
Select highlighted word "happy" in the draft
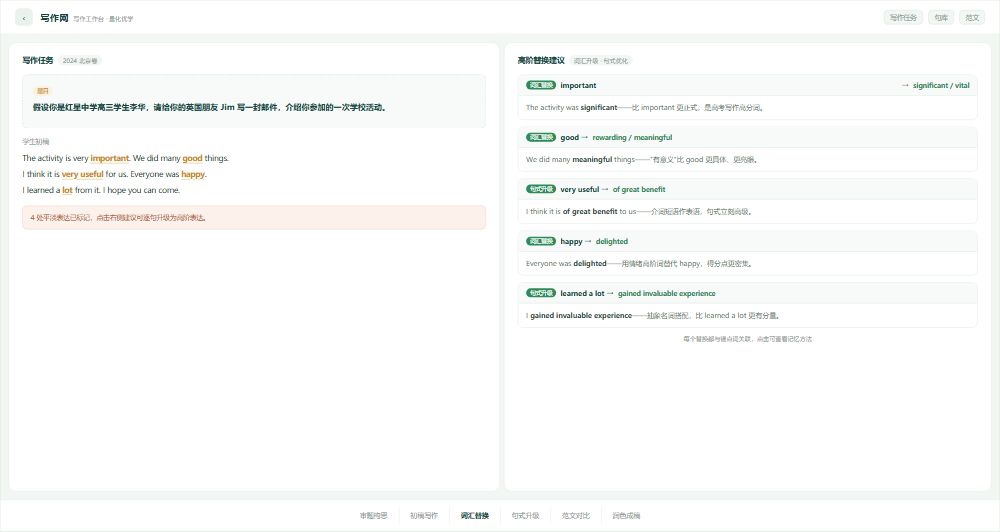pos(193,174)
